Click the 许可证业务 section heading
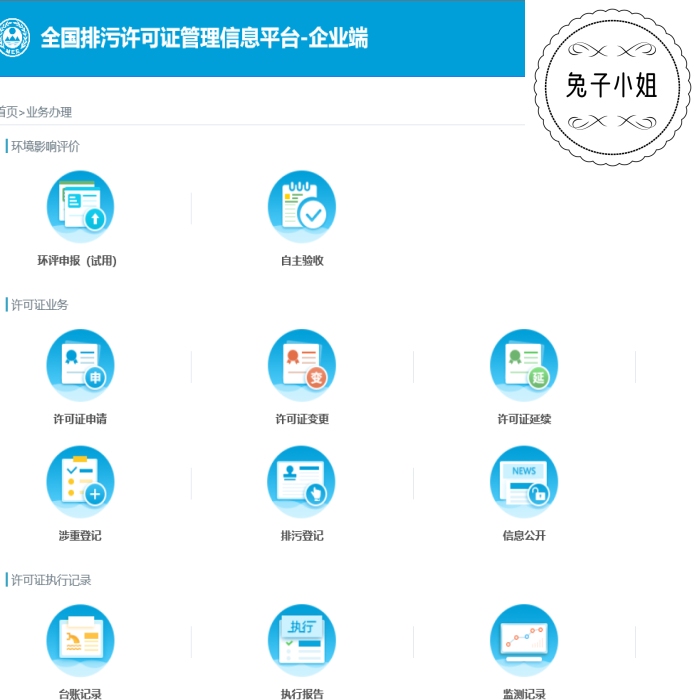 click(40, 304)
